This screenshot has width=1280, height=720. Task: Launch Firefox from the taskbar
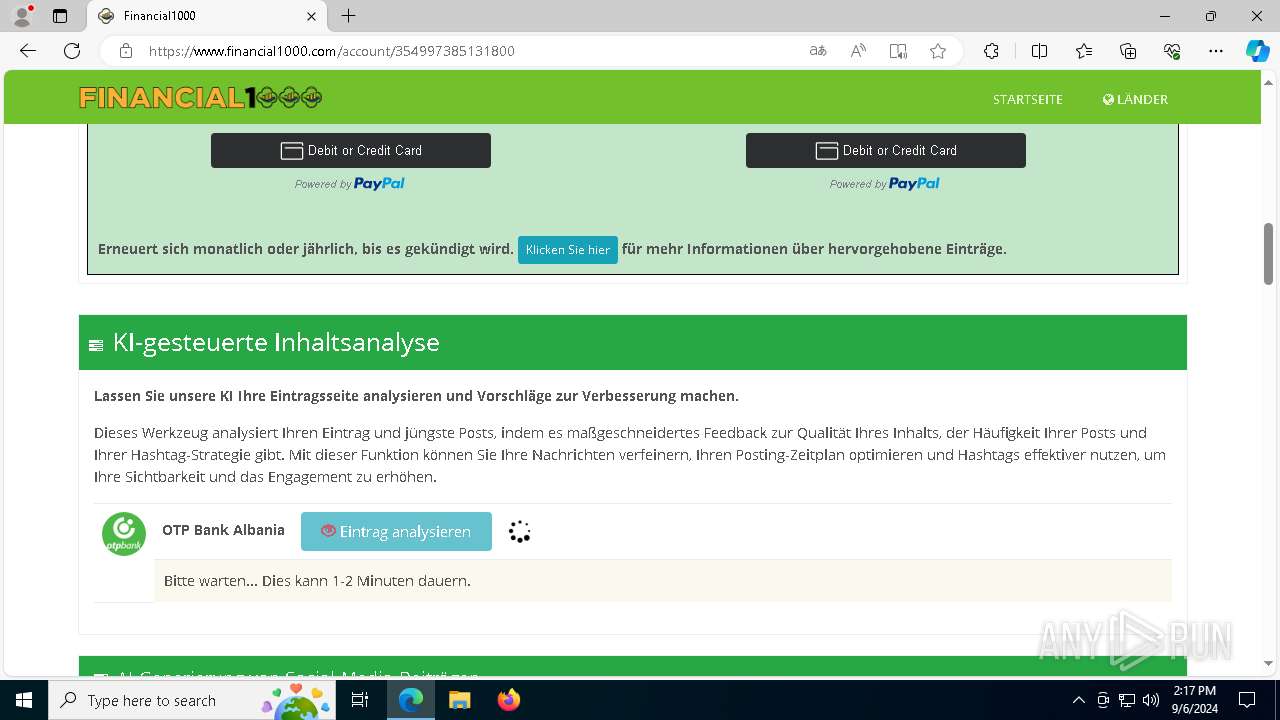click(x=509, y=700)
